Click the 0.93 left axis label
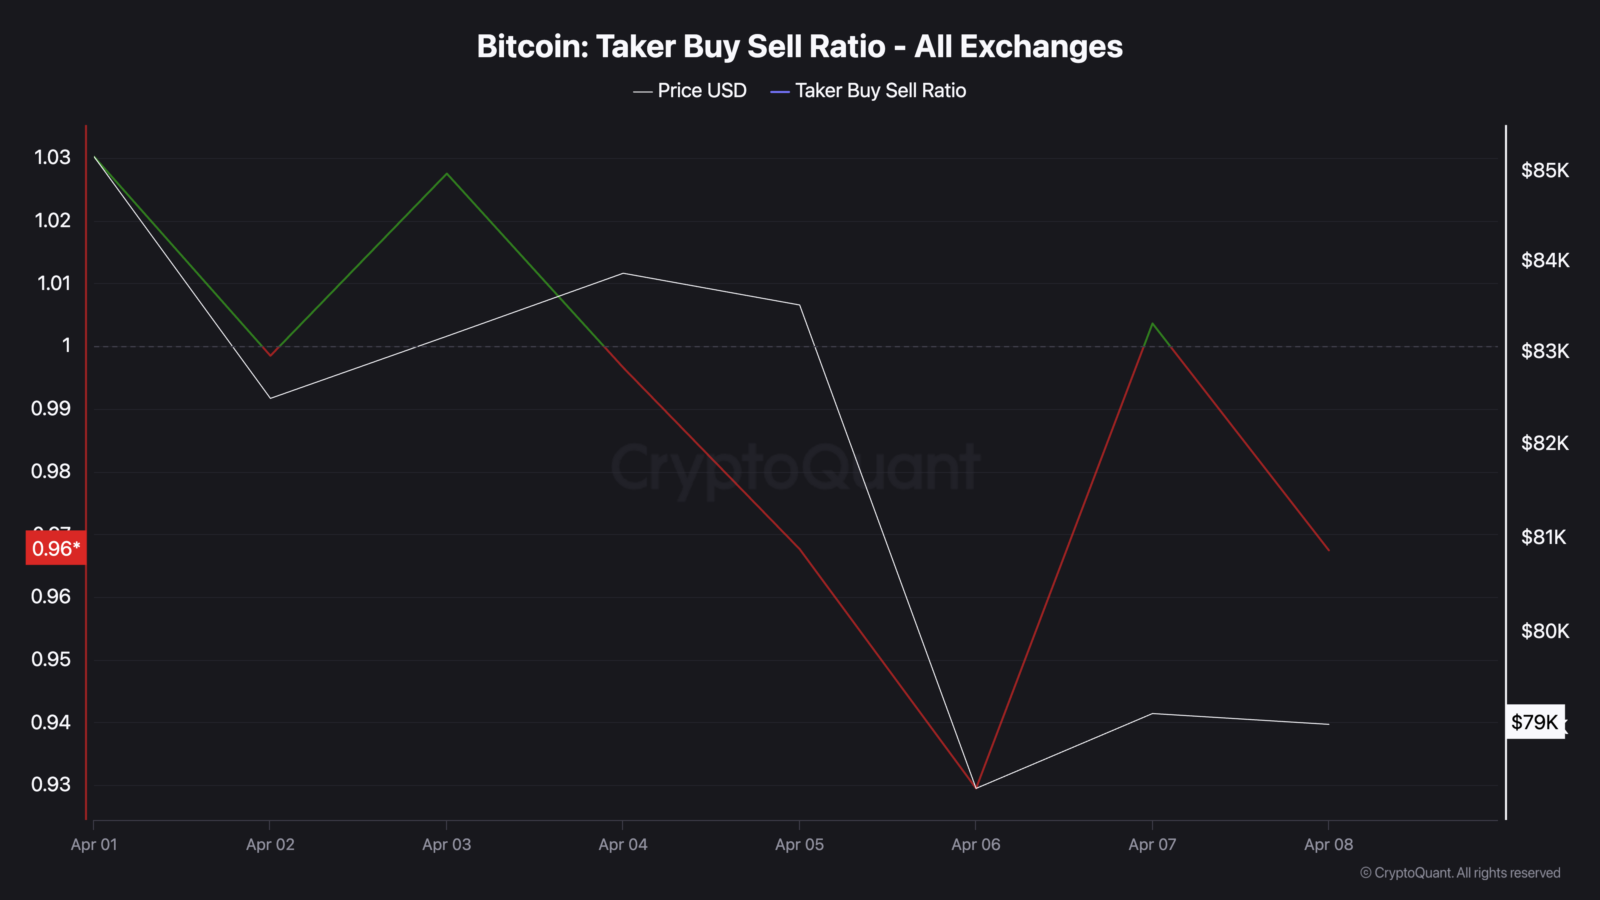The image size is (1600, 900). click(51, 784)
